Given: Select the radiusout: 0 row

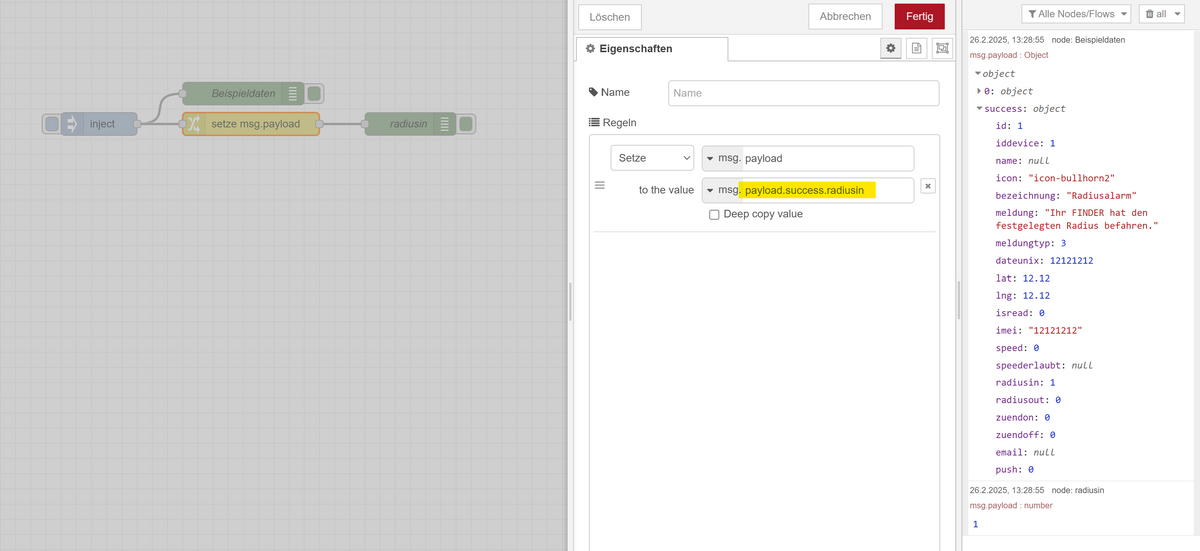Looking at the screenshot, I should 1028,400.
